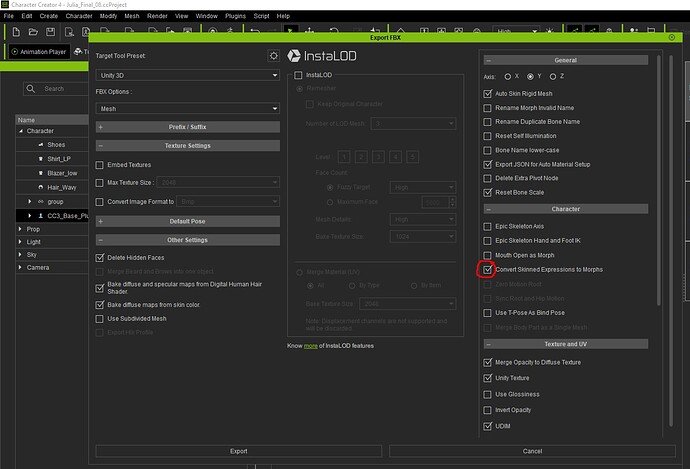Click the Open Project folder icon
The height and width of the screenshot is (469, 690).
pyautogui.click(x=33, y=32)
